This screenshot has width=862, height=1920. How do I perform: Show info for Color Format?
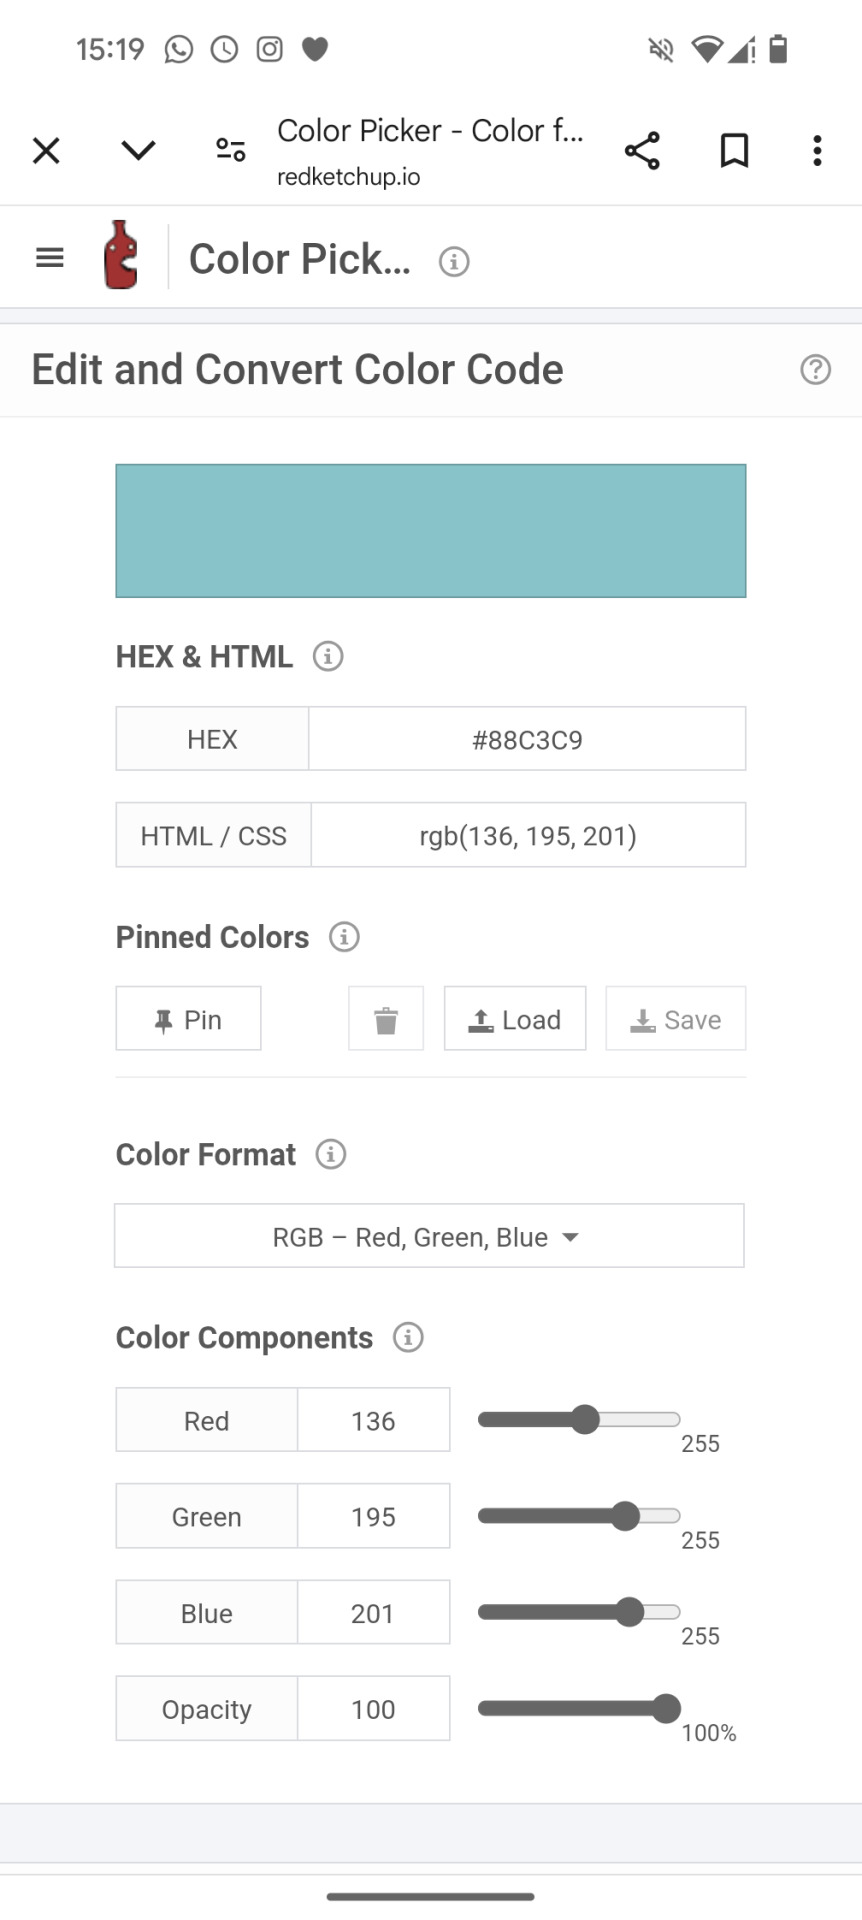click(x=331, y=1154)
